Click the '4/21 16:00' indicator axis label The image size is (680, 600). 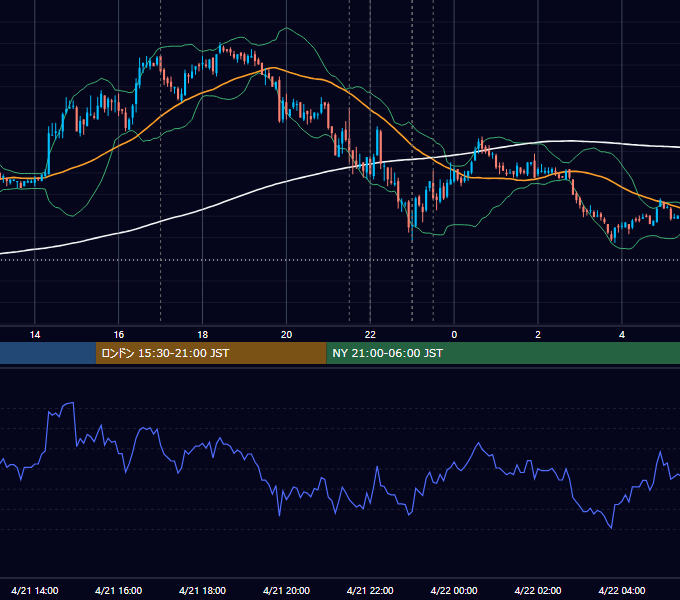point(118,590)
